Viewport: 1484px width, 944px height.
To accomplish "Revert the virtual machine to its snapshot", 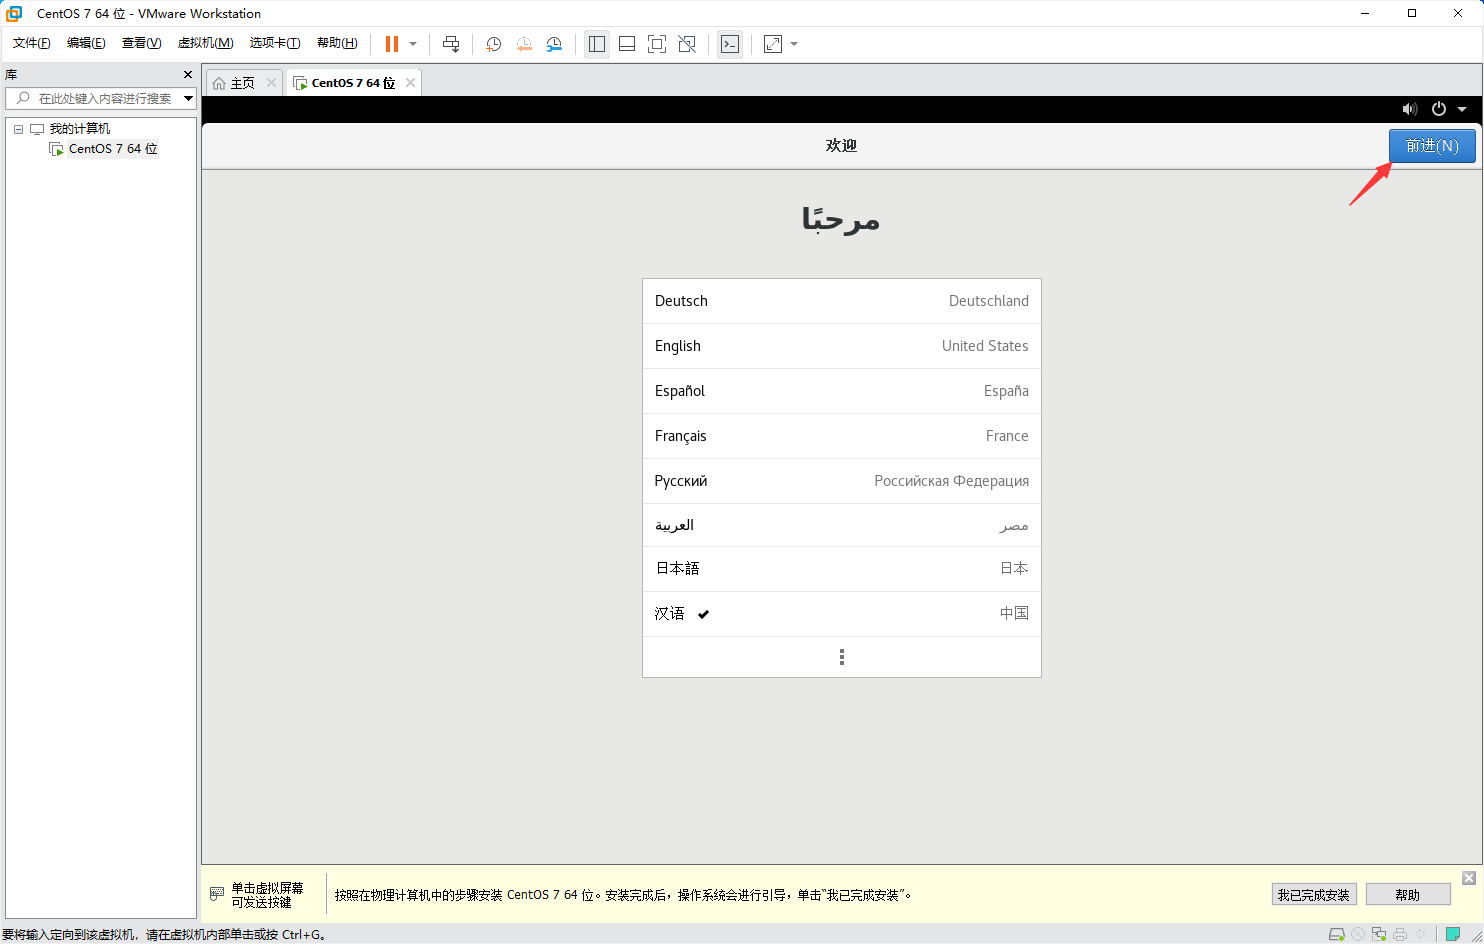I will click(x=524, y=44).
